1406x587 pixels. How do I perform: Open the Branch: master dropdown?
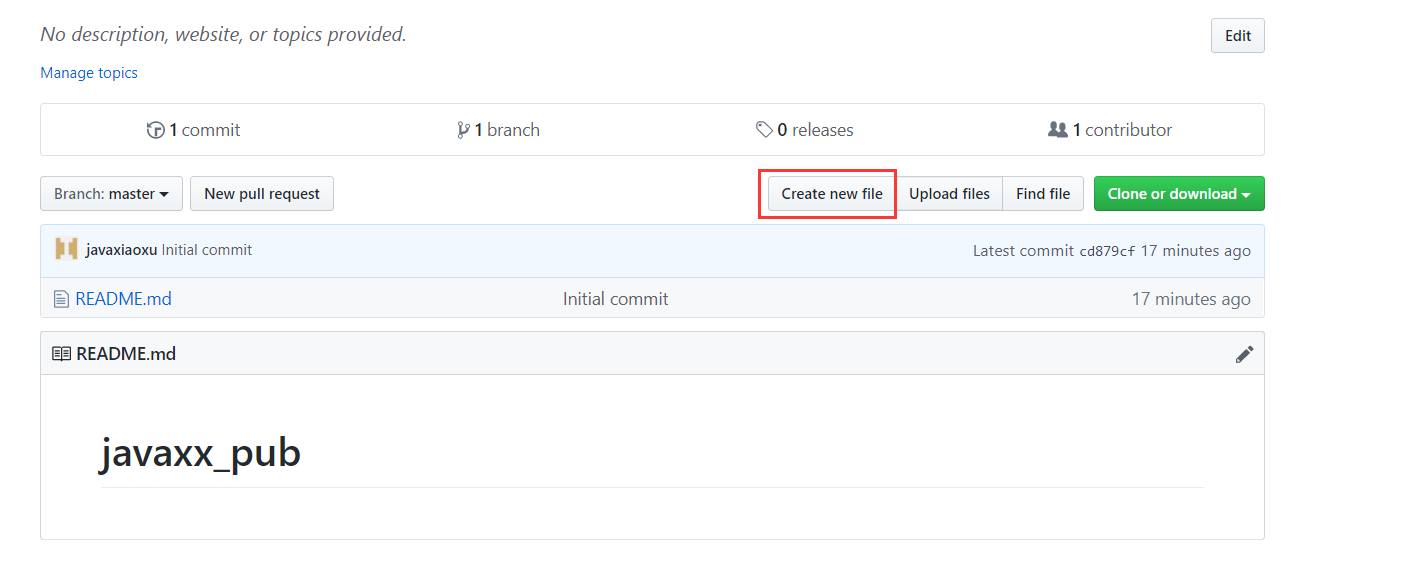coord(111,194)
